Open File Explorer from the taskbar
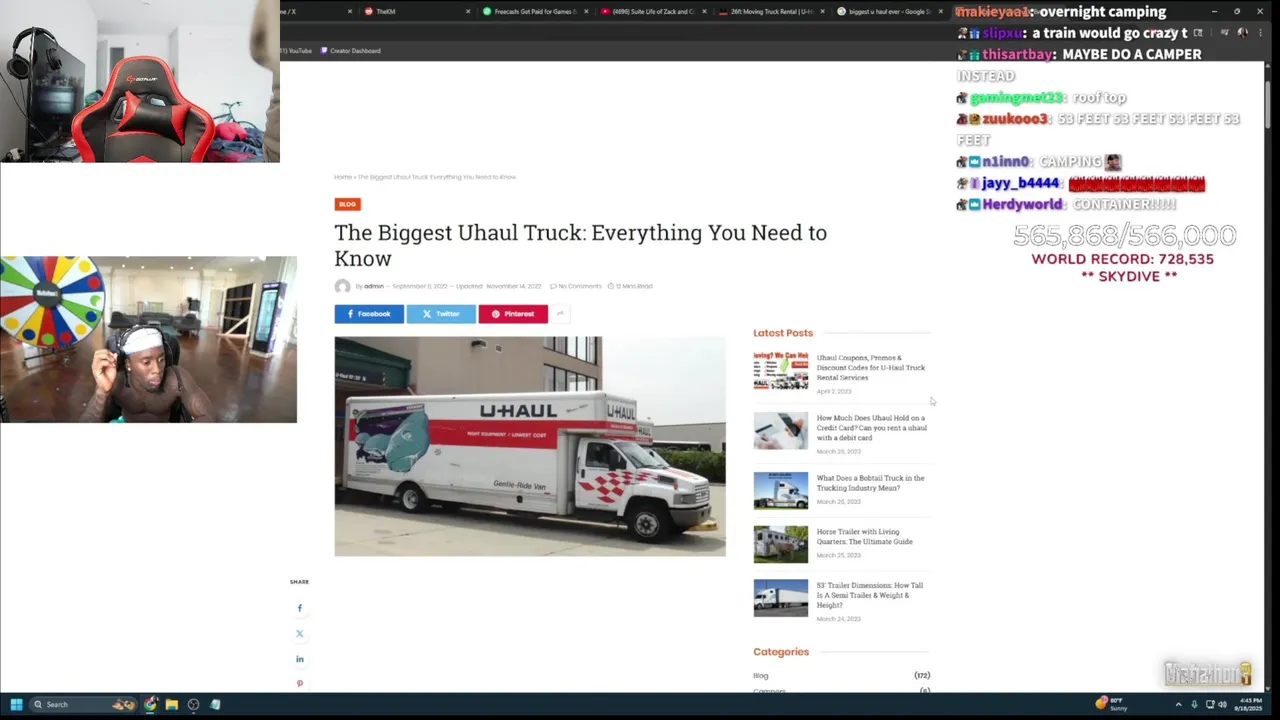 click(172, 704)
